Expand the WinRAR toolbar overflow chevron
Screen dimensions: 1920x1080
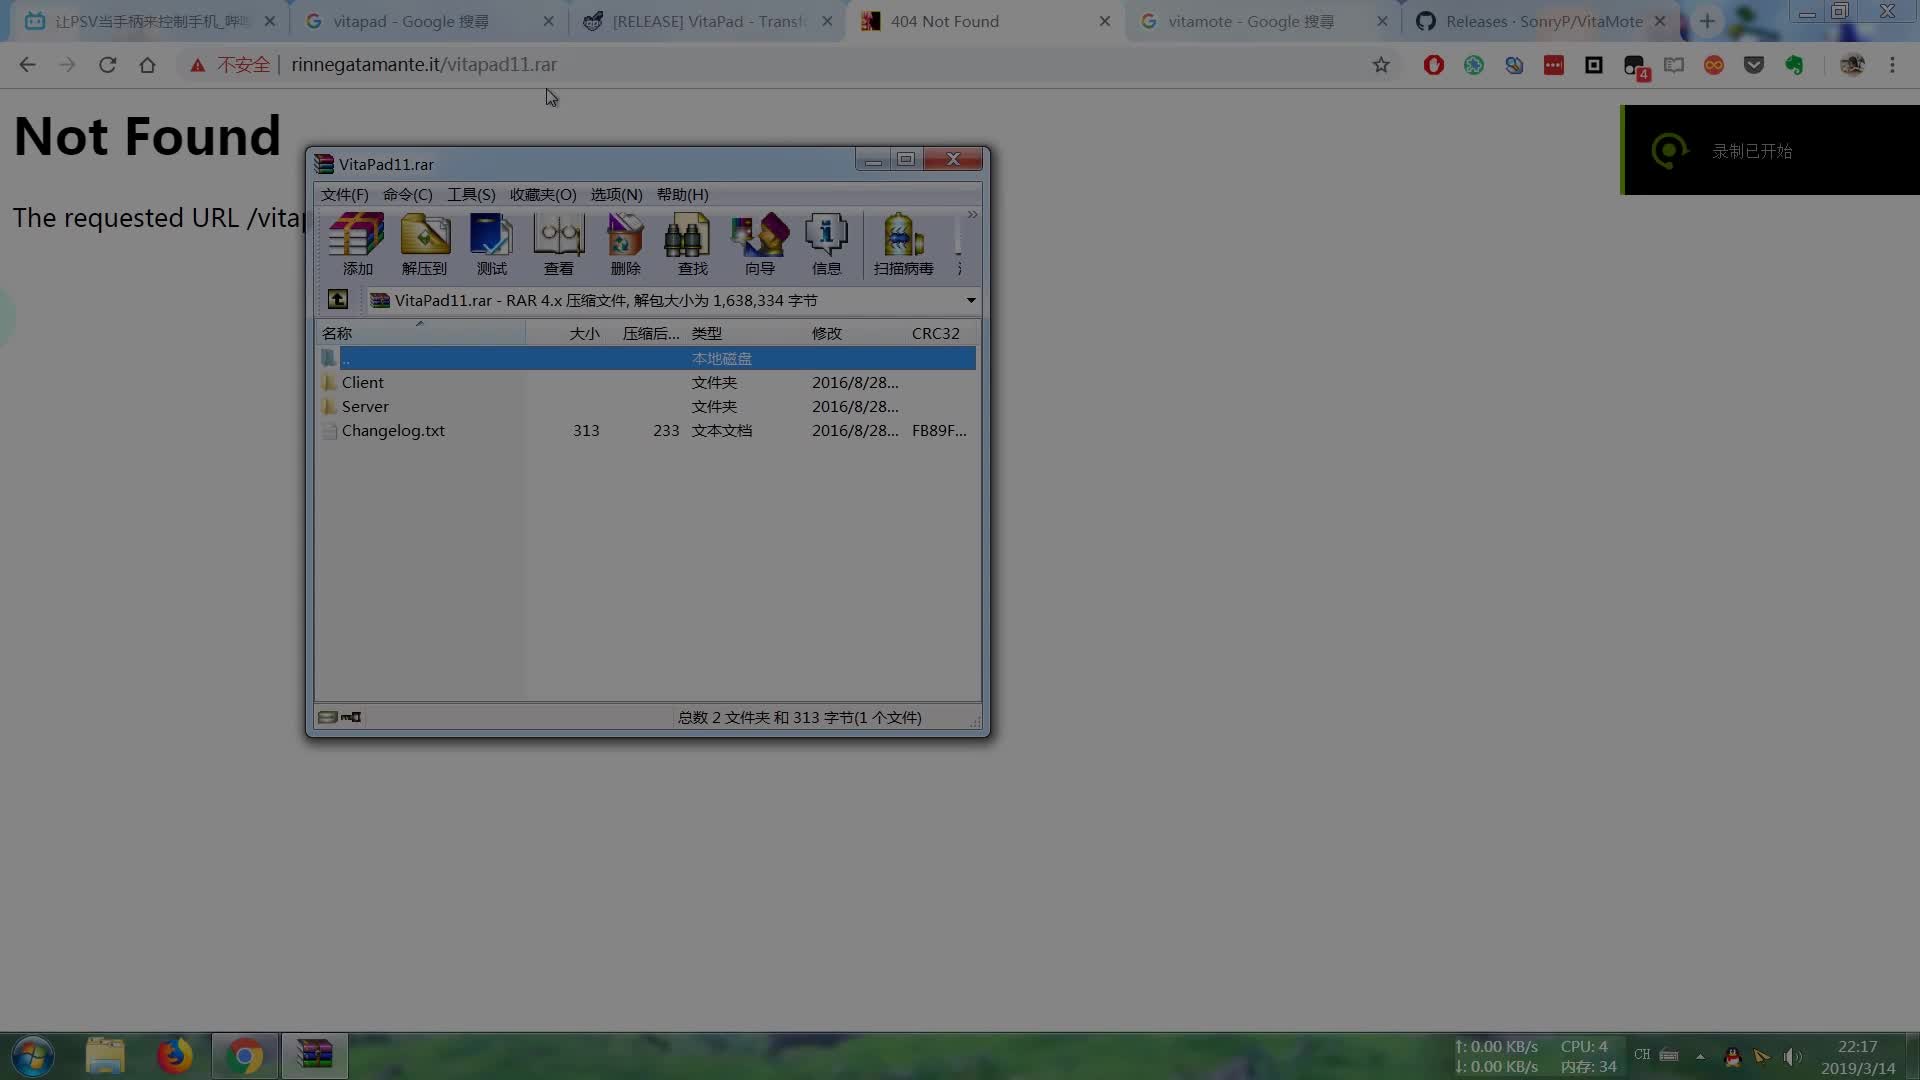coord(972,215)
